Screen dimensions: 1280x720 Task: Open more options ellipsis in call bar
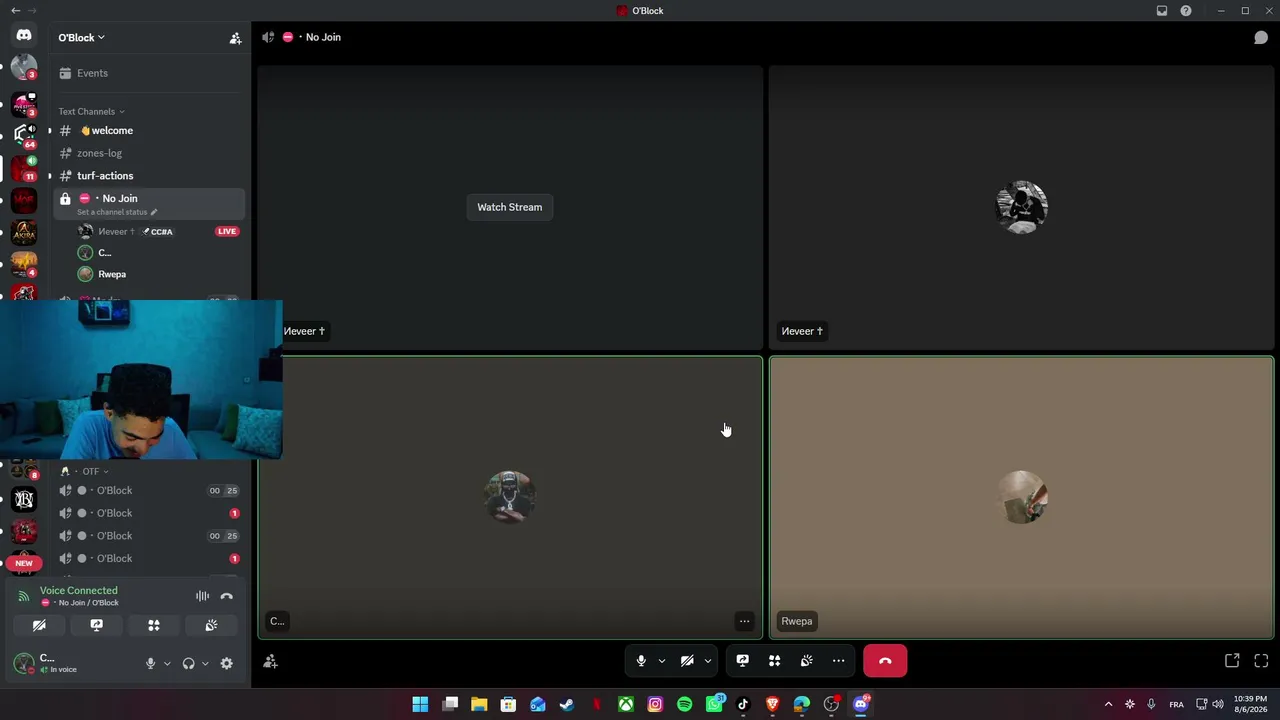pos(838,661)
